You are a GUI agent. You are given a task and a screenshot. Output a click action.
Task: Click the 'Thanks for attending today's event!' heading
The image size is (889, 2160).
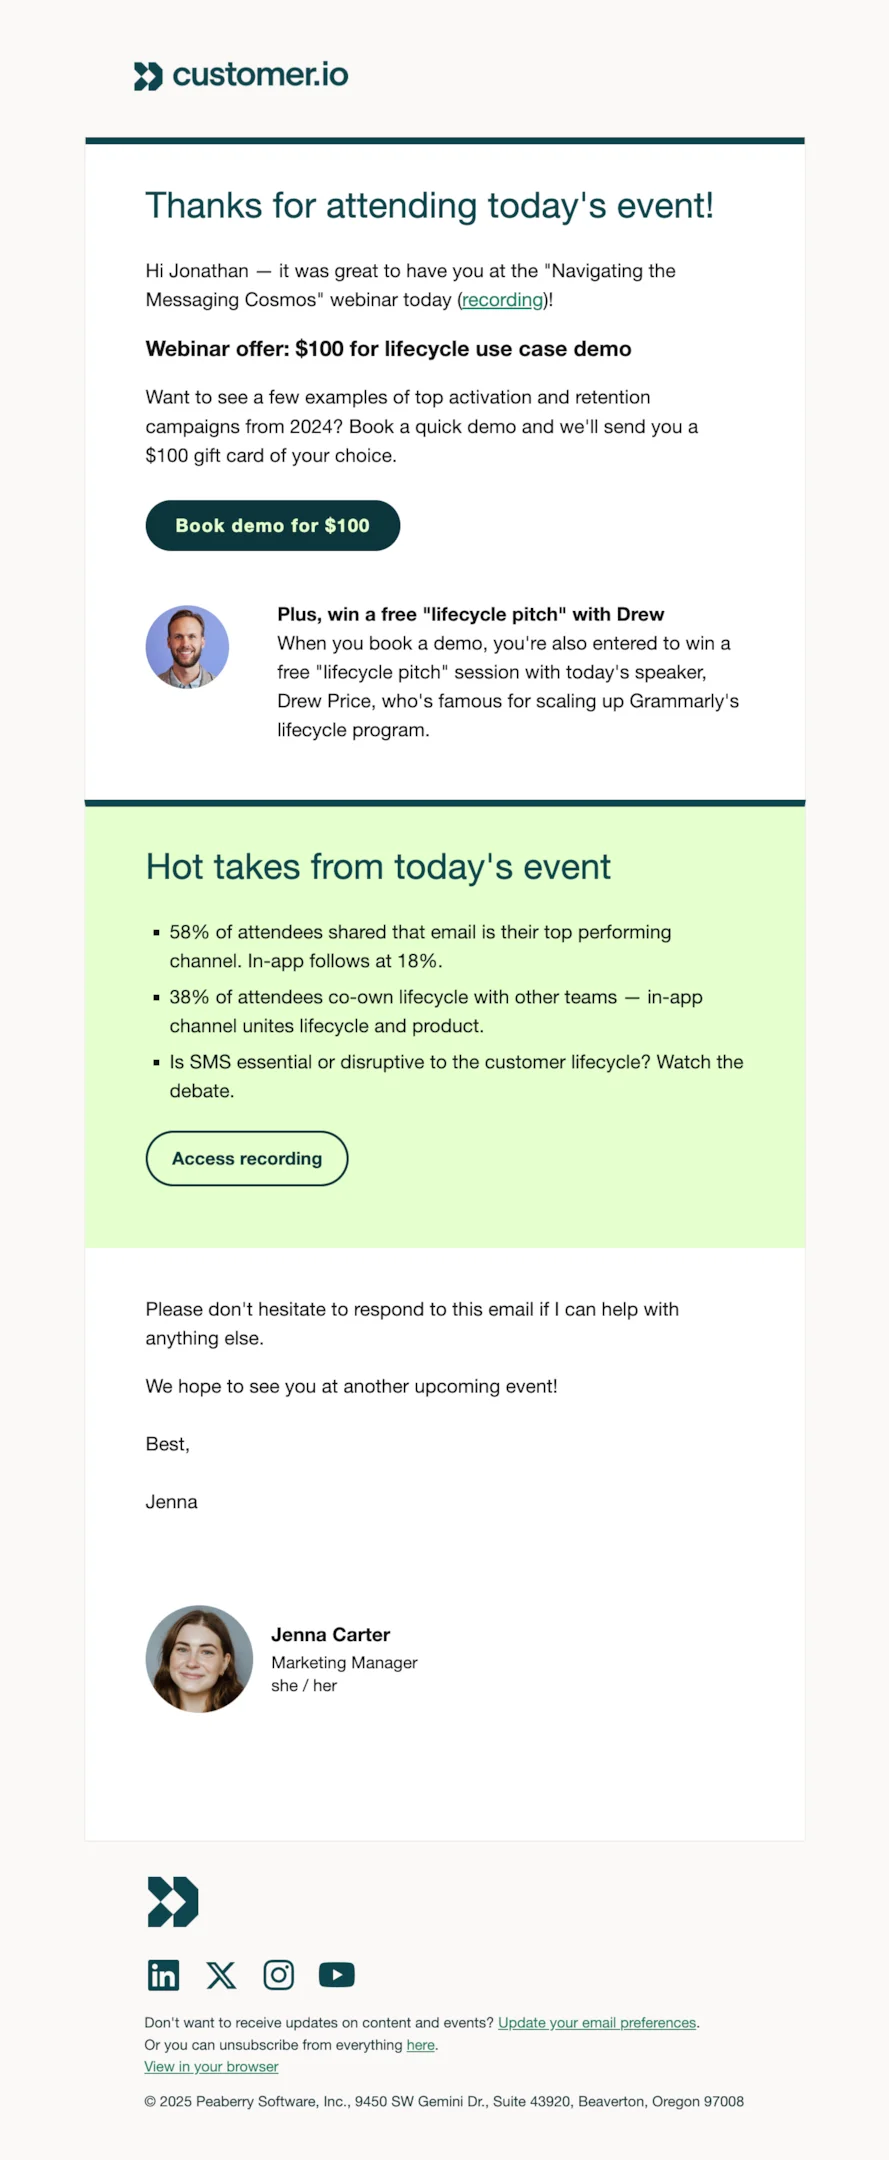pos(430,206)
